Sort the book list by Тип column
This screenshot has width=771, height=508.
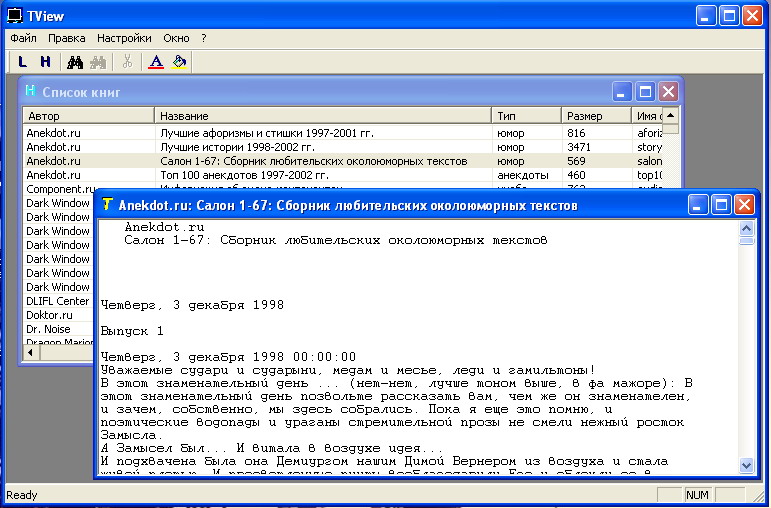click(x=526, y=116)
